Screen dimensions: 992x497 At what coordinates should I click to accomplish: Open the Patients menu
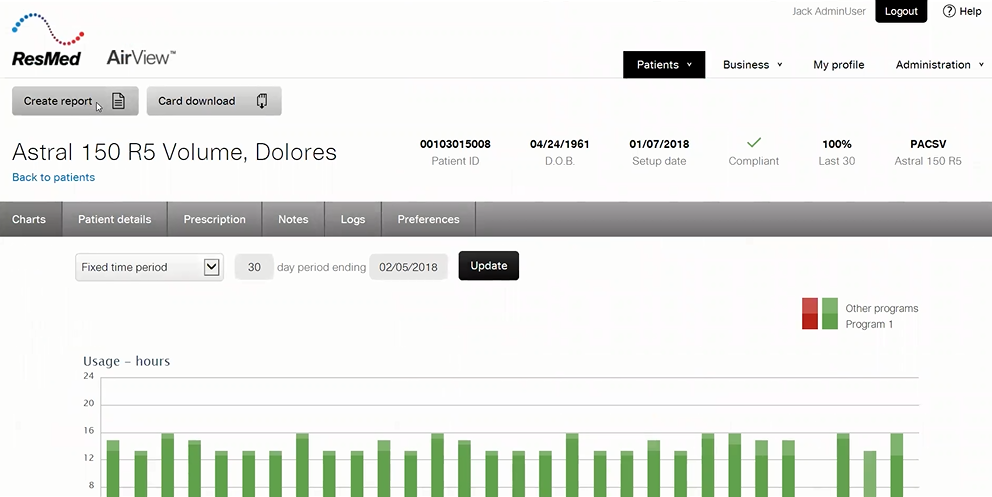[664, 64]
